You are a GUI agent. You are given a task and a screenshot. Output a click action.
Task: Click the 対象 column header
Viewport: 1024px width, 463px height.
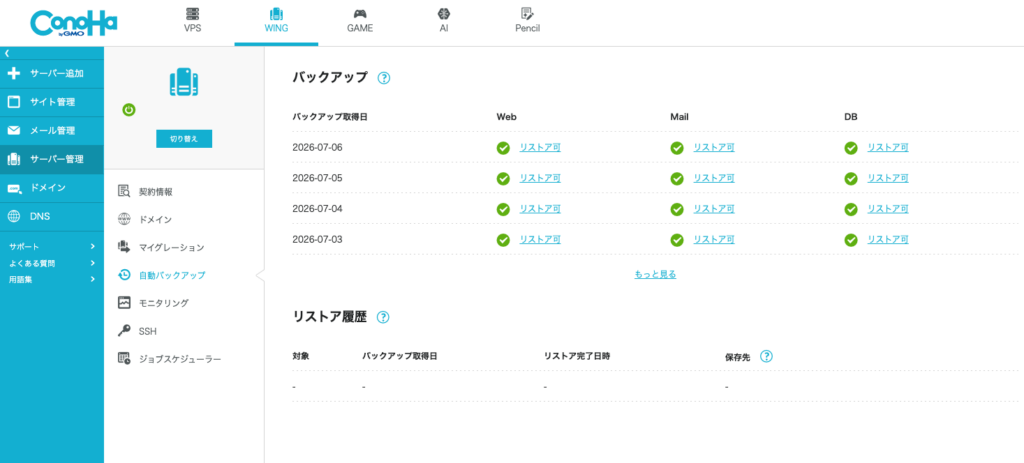pyautogui.click(x=300, y=356)
